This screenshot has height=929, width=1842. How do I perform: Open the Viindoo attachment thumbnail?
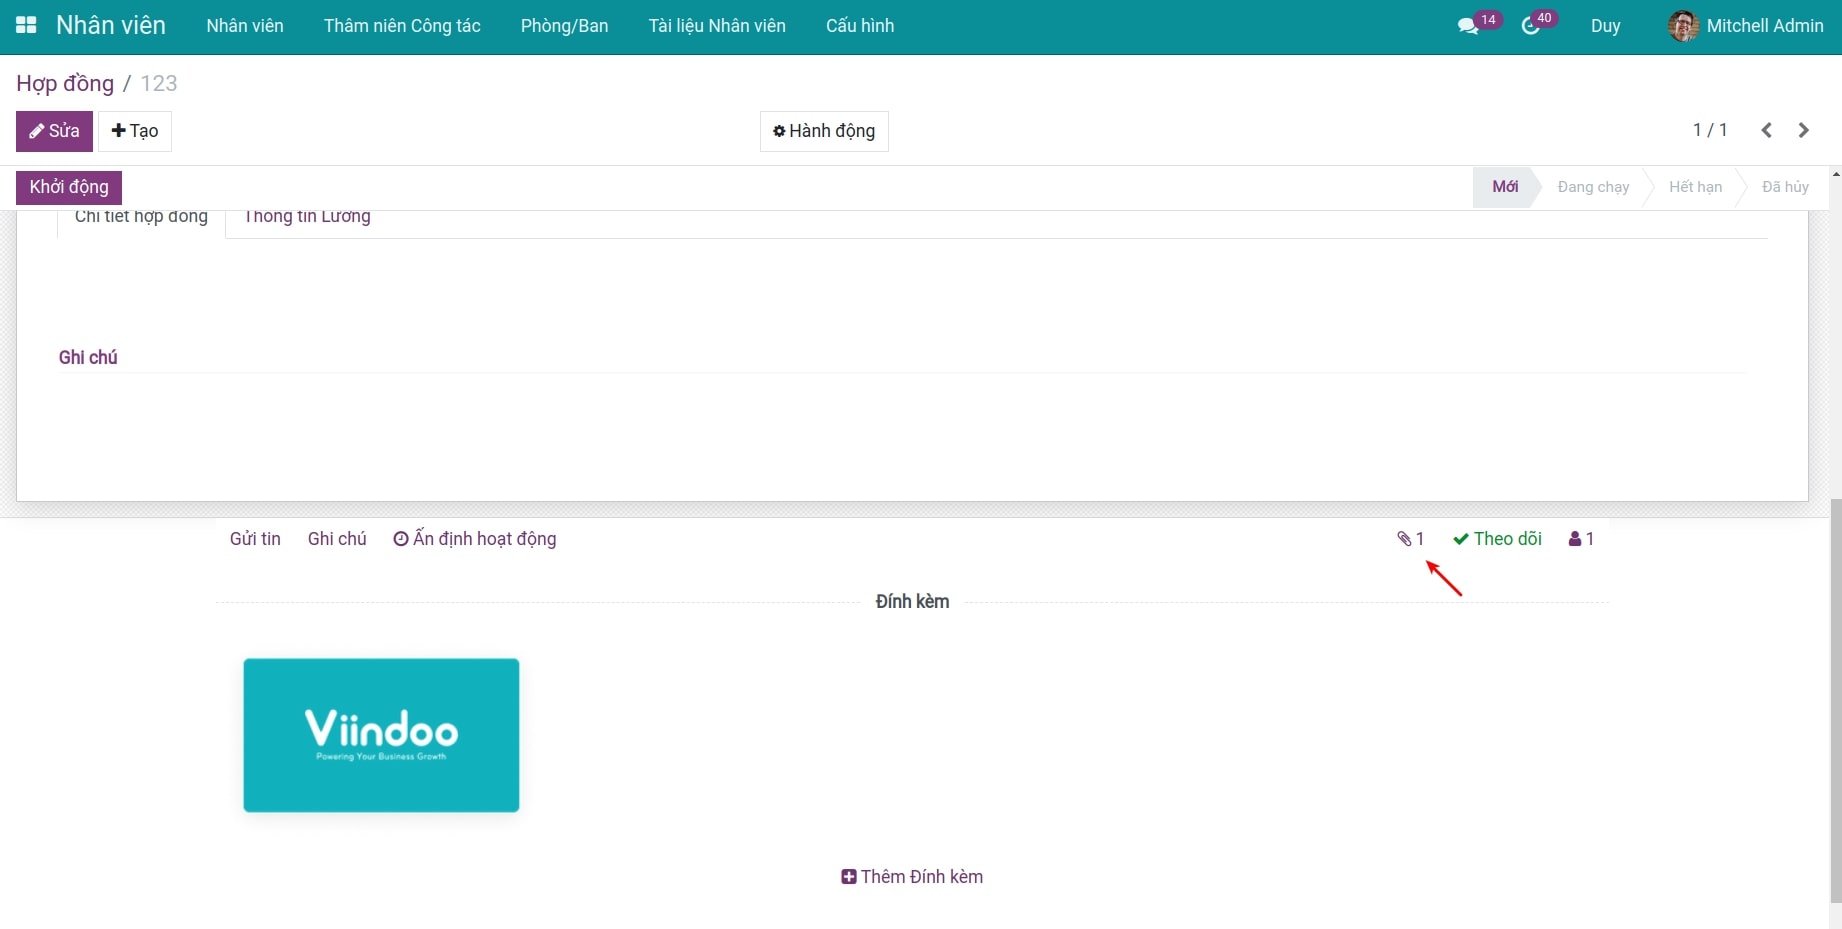[x=381, y=735]
